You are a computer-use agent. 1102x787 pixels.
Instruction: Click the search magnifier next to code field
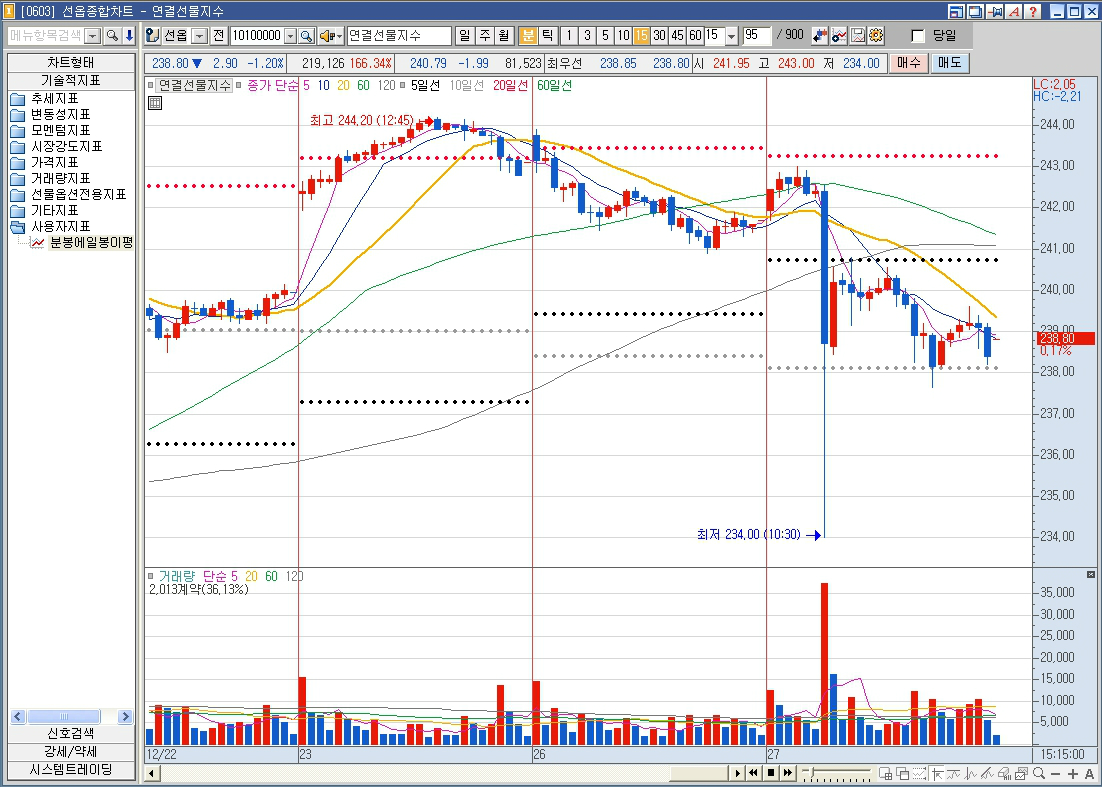306,36
